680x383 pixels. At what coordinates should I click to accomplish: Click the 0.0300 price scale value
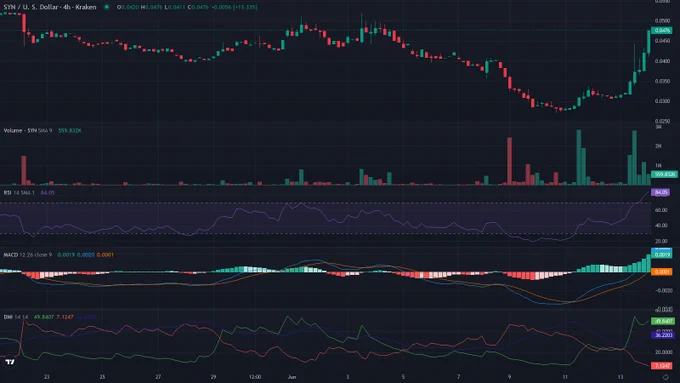tap(662, 101)
